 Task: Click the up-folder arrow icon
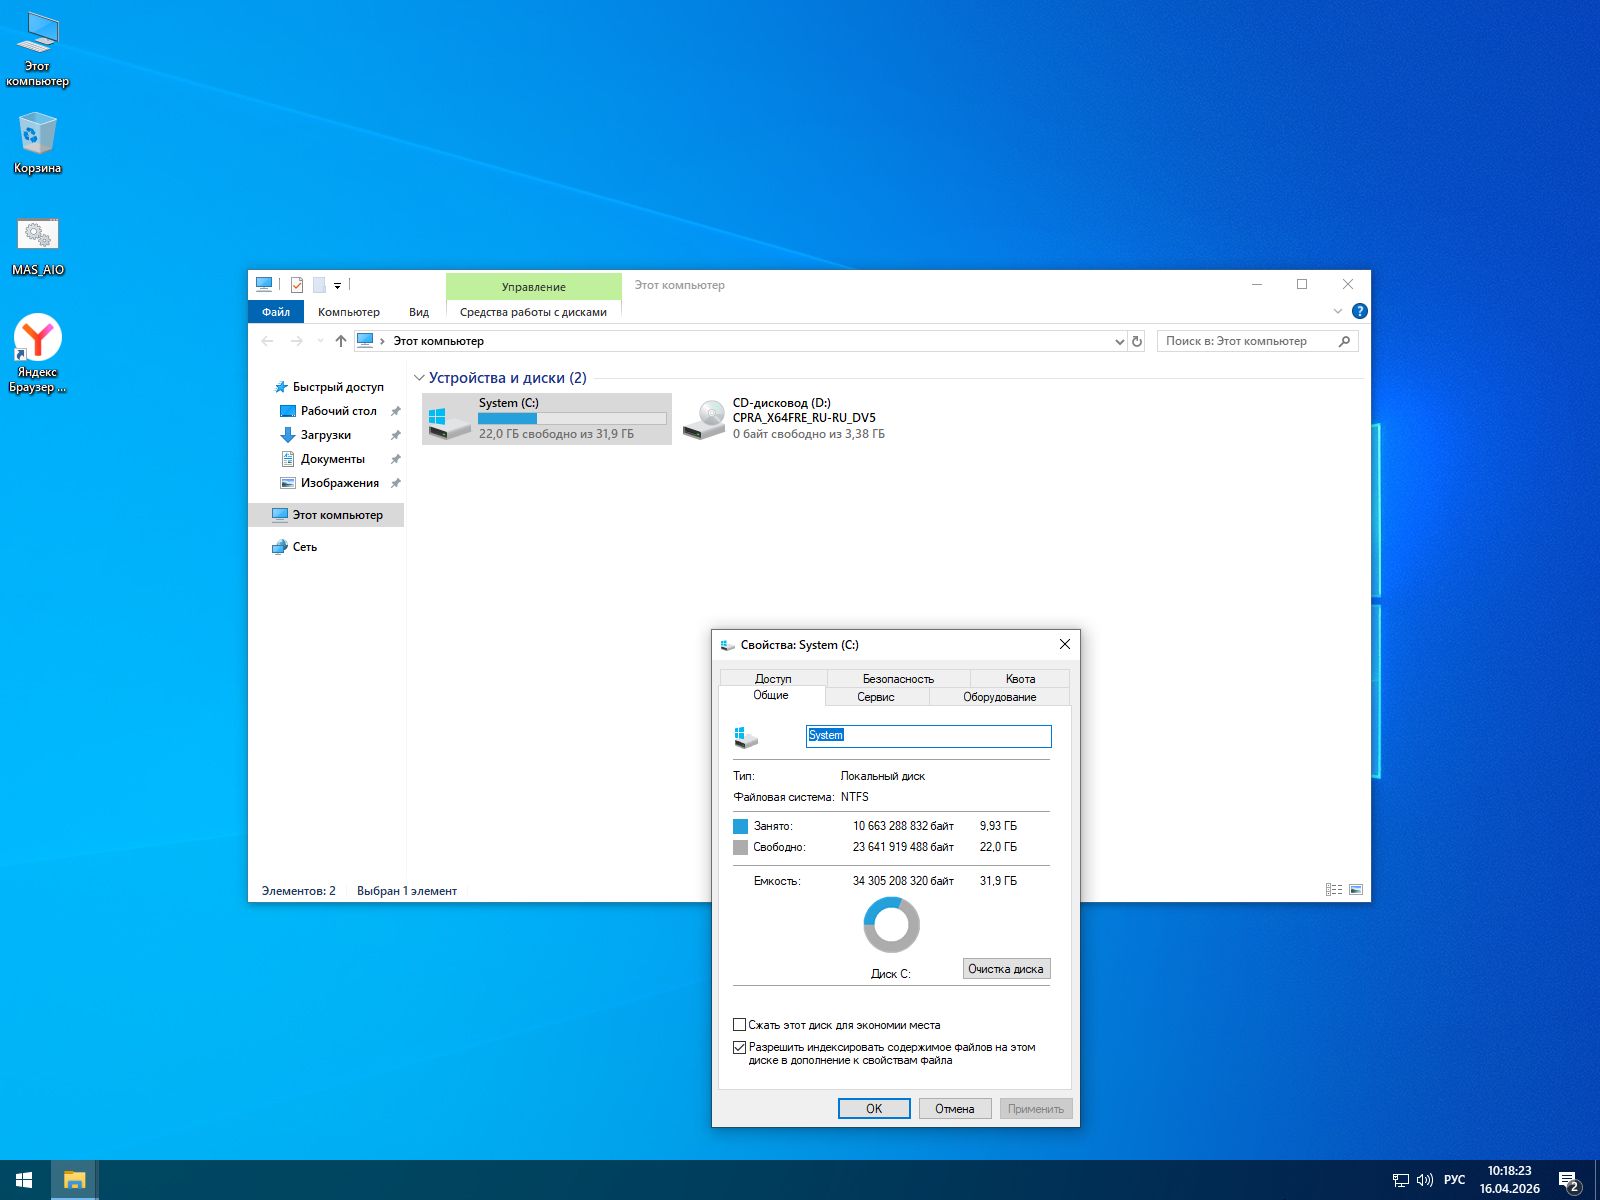coord(341,341)
